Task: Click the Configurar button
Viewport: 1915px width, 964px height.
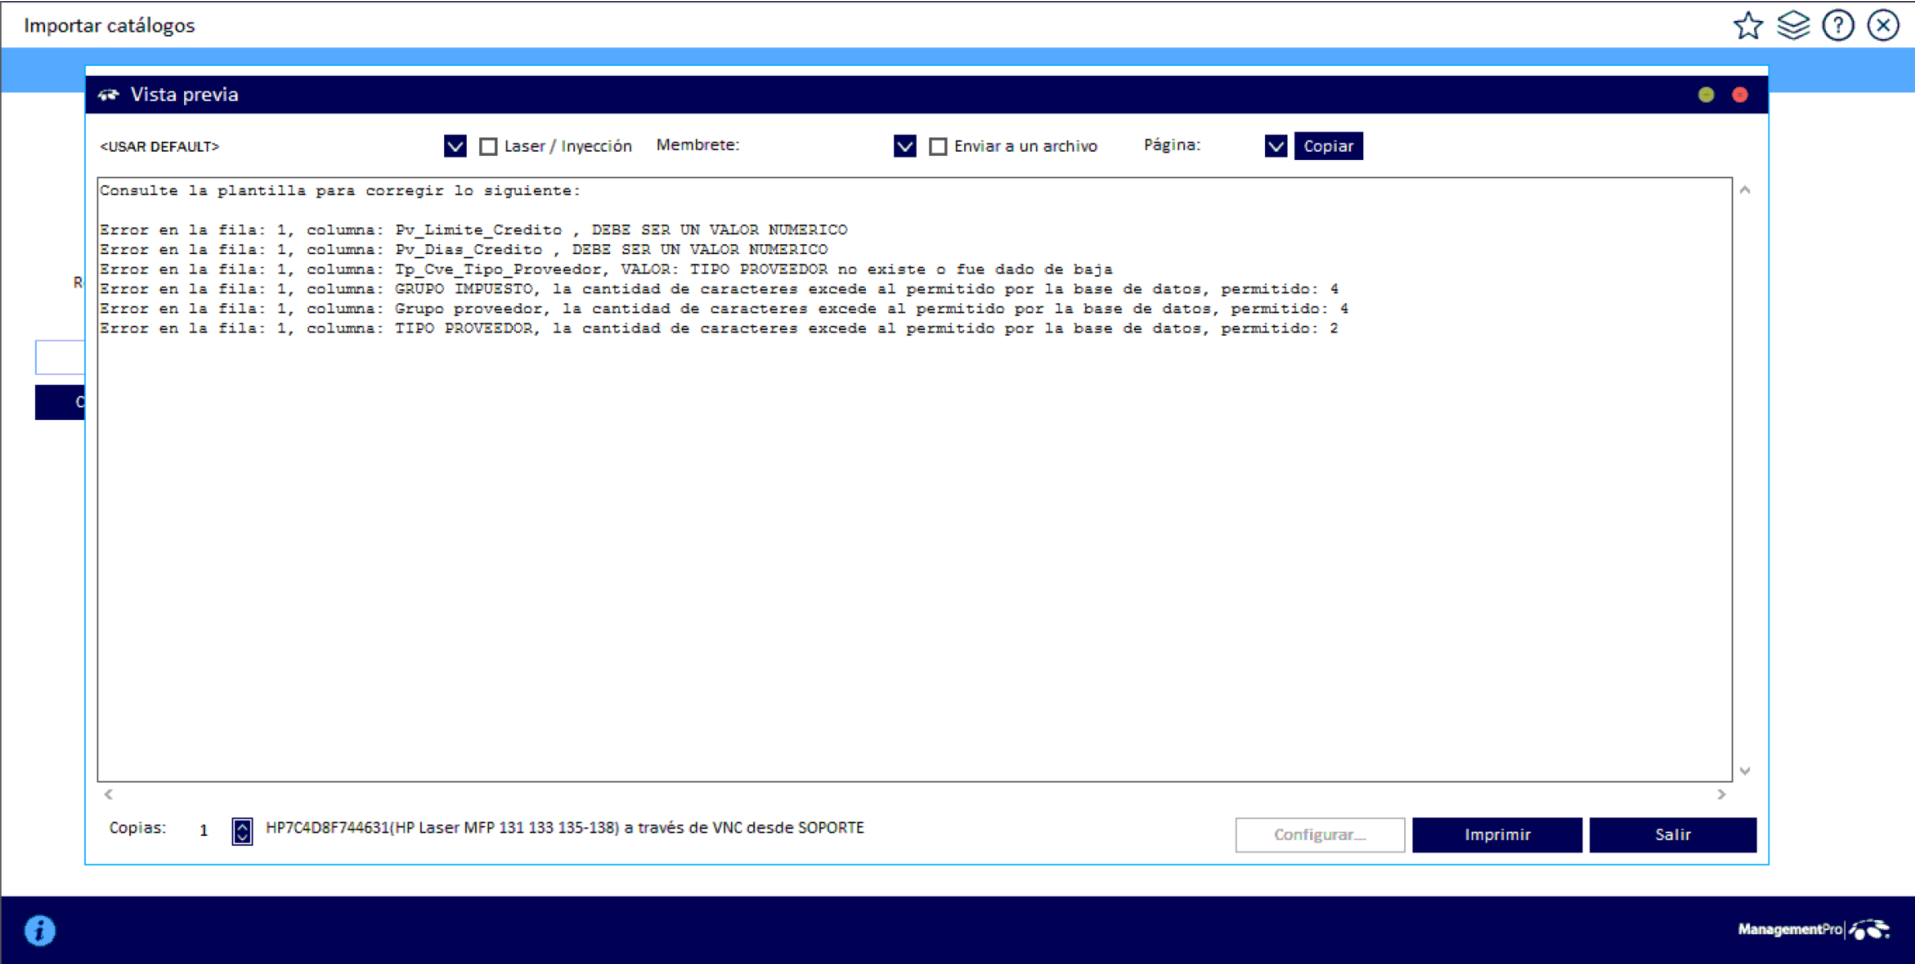Action: click(1319, 835)
